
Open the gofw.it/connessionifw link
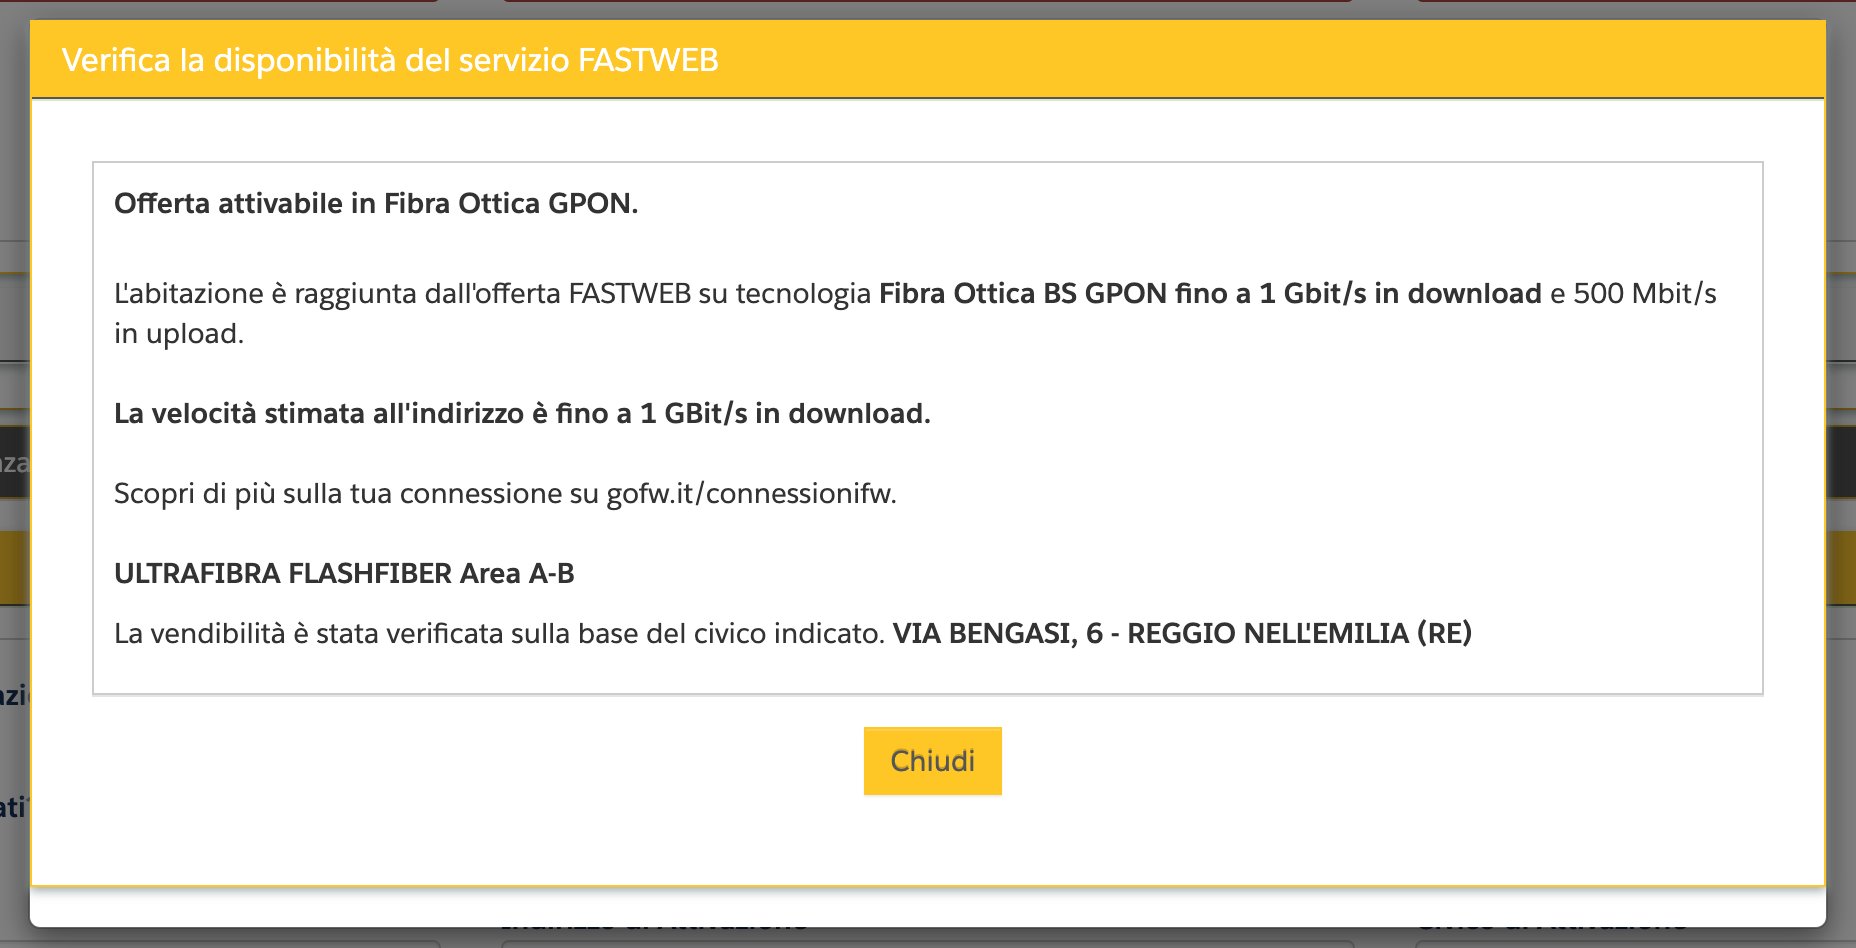pyautogui.click(x=751, y=494)
